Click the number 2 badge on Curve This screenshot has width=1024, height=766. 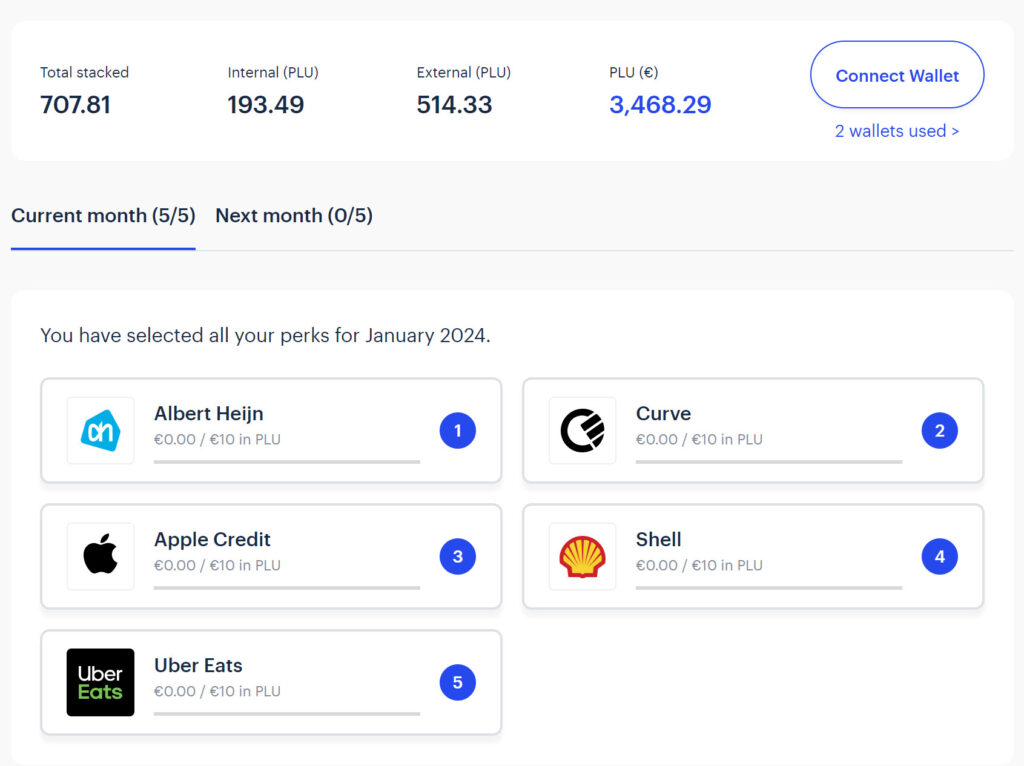pyautogui.click(x=939, y=430)
